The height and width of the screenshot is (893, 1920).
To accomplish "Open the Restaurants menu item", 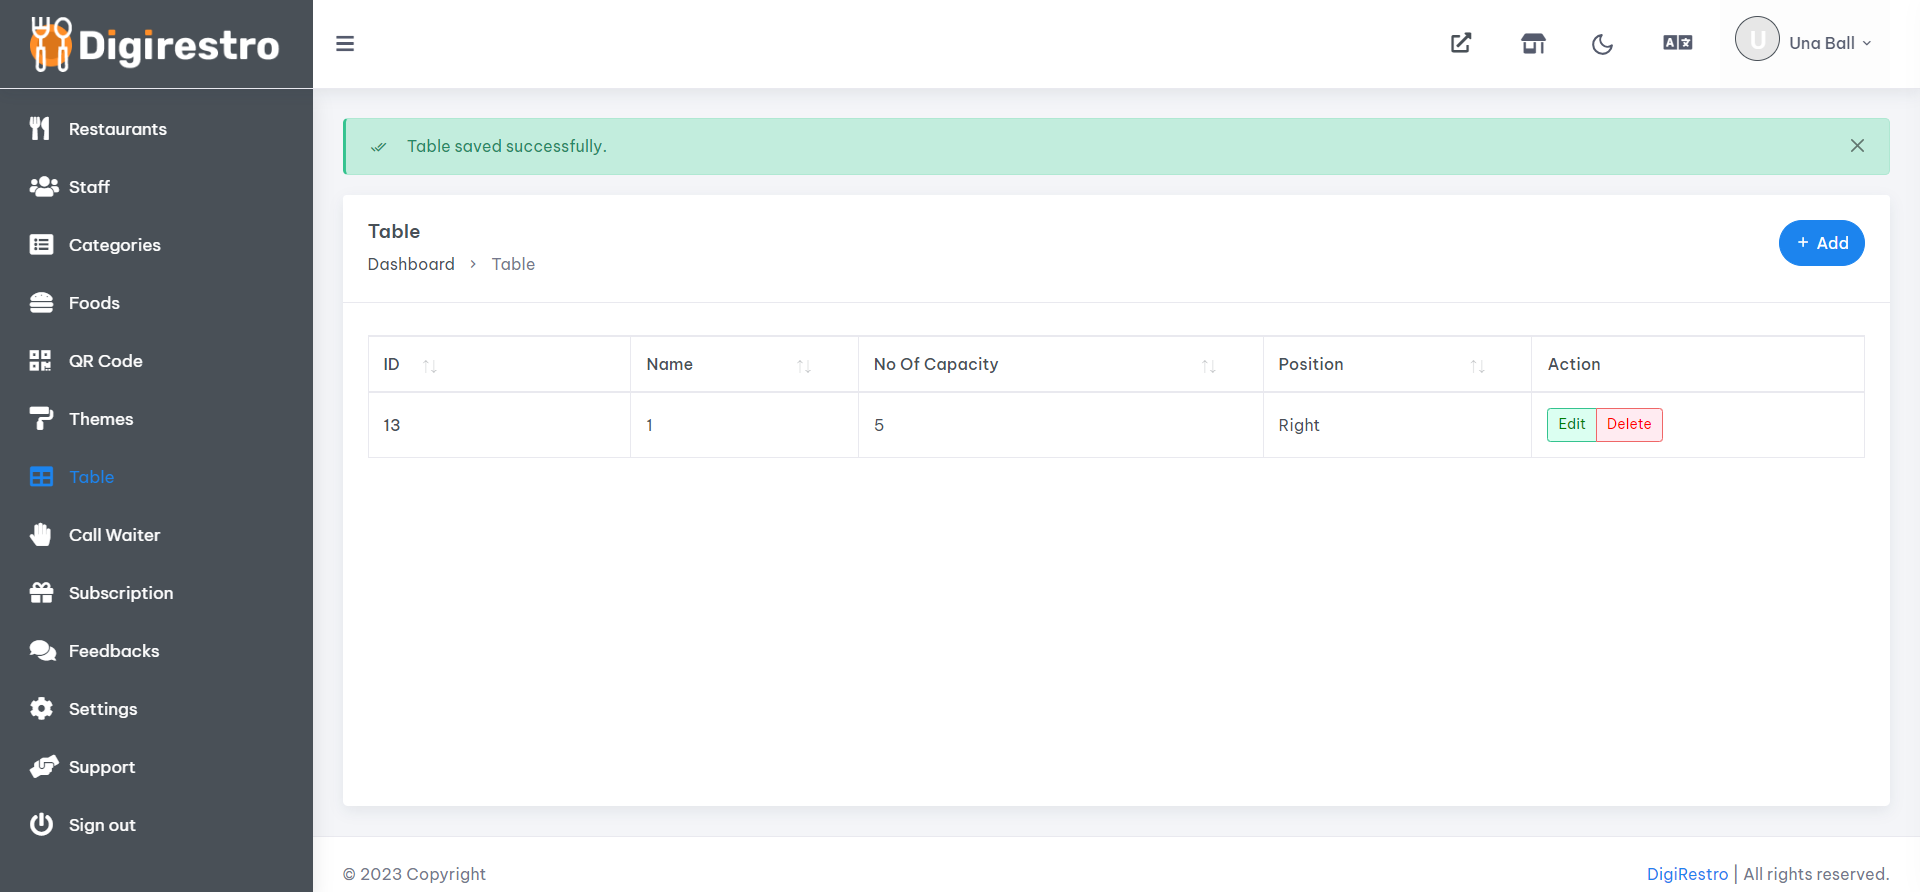I will coord(117,129).
